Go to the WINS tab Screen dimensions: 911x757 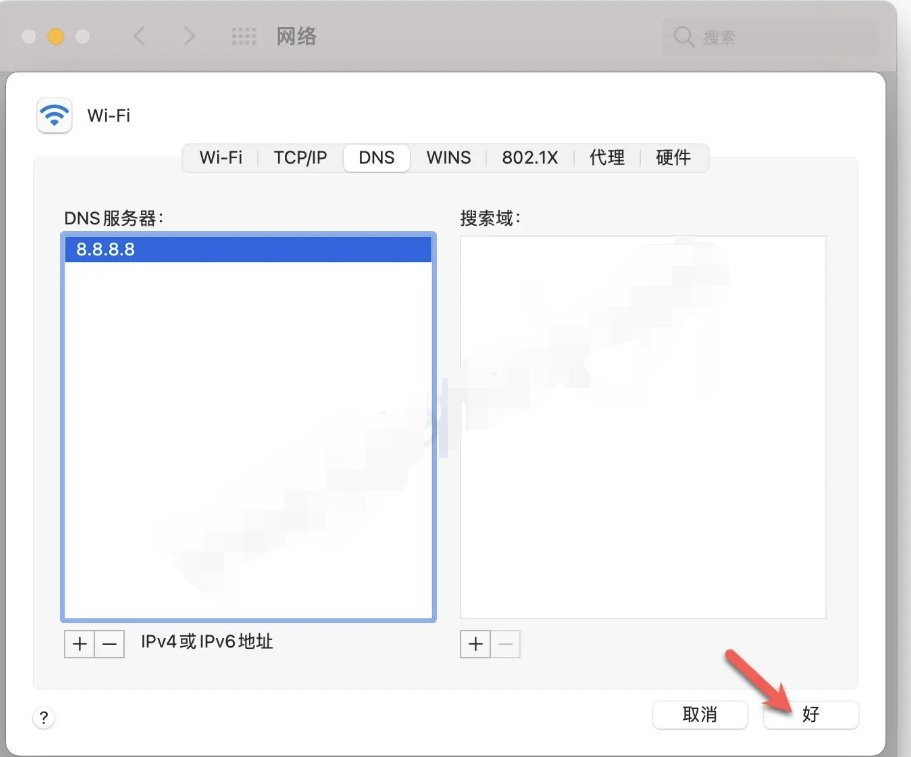[x=448, y=158]
